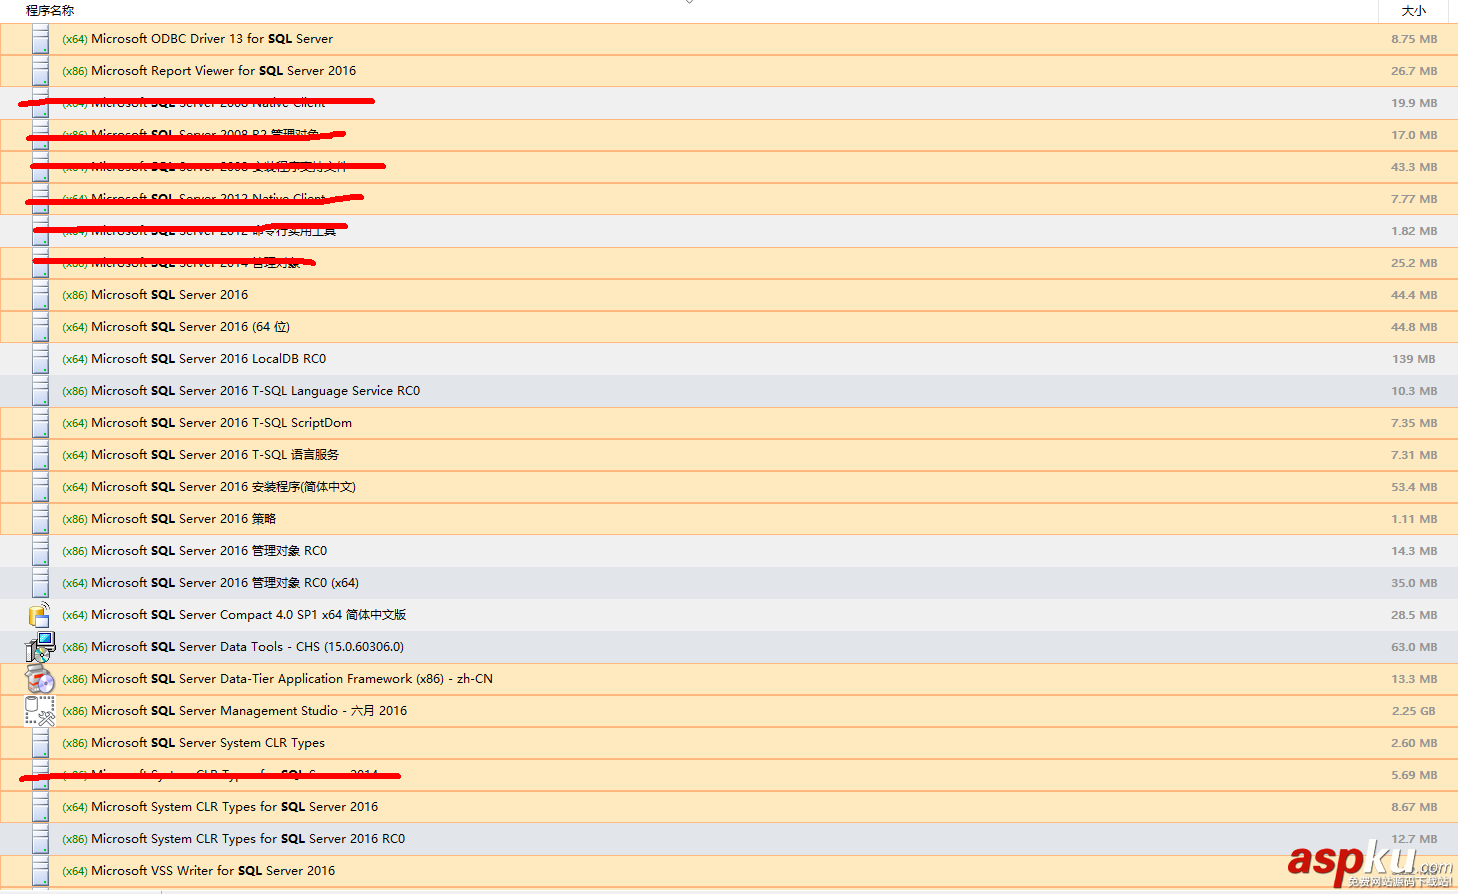Select the (x86) Microsoft SQL Server 2016 entry

(x=155, y=295)
